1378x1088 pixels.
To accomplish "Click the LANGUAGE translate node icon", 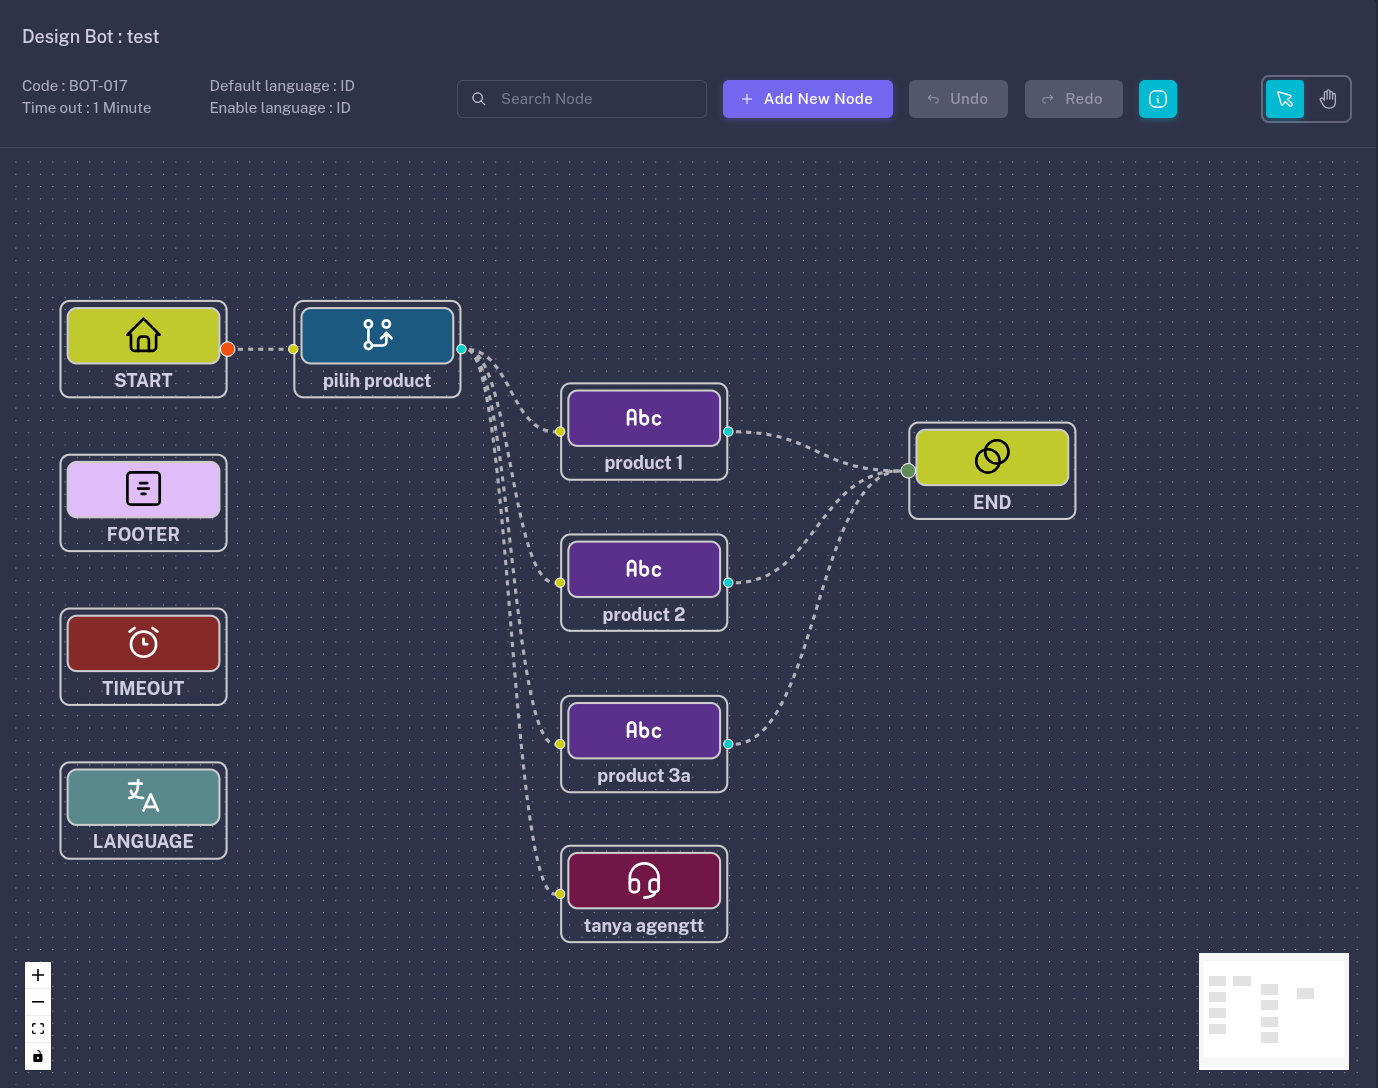I will [x=143, y=797].
